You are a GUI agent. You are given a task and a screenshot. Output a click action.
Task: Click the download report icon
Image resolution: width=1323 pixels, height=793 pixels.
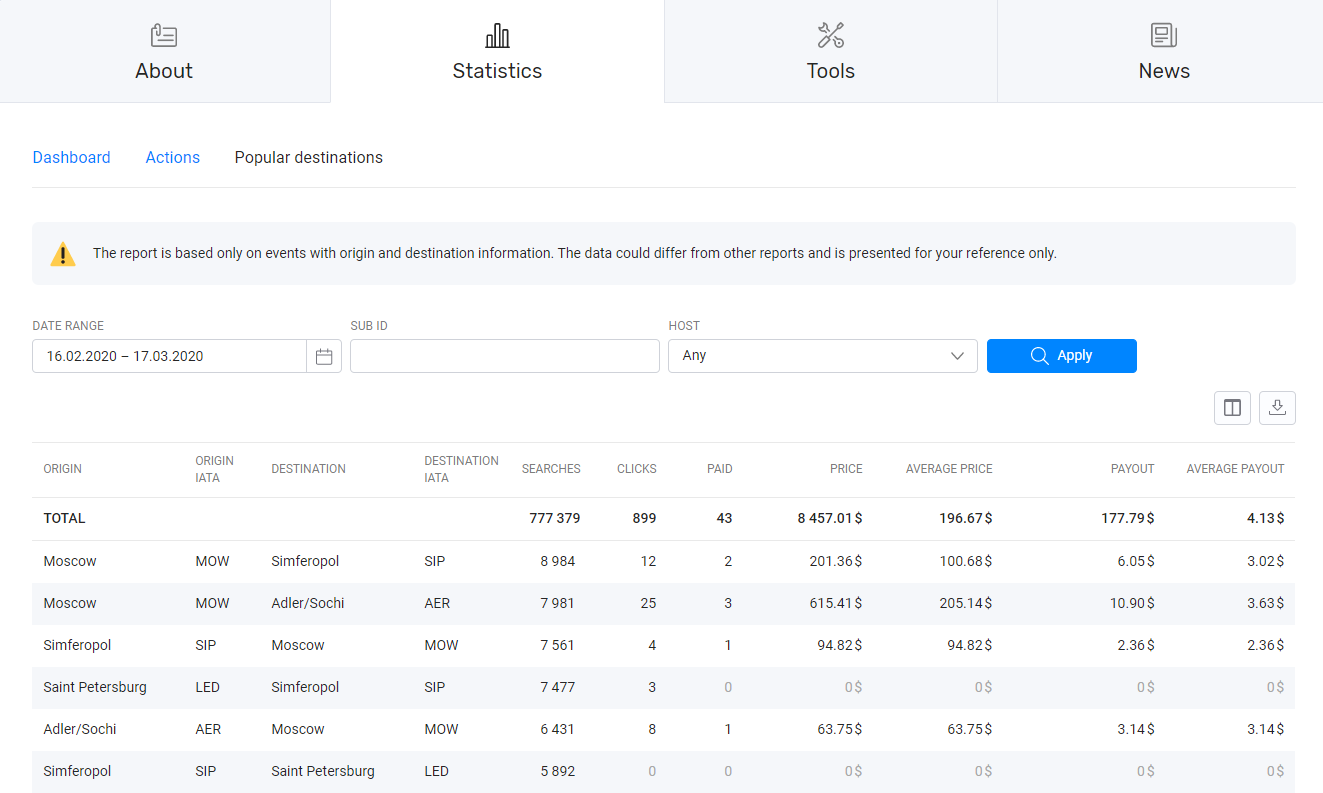[1277, 408]
